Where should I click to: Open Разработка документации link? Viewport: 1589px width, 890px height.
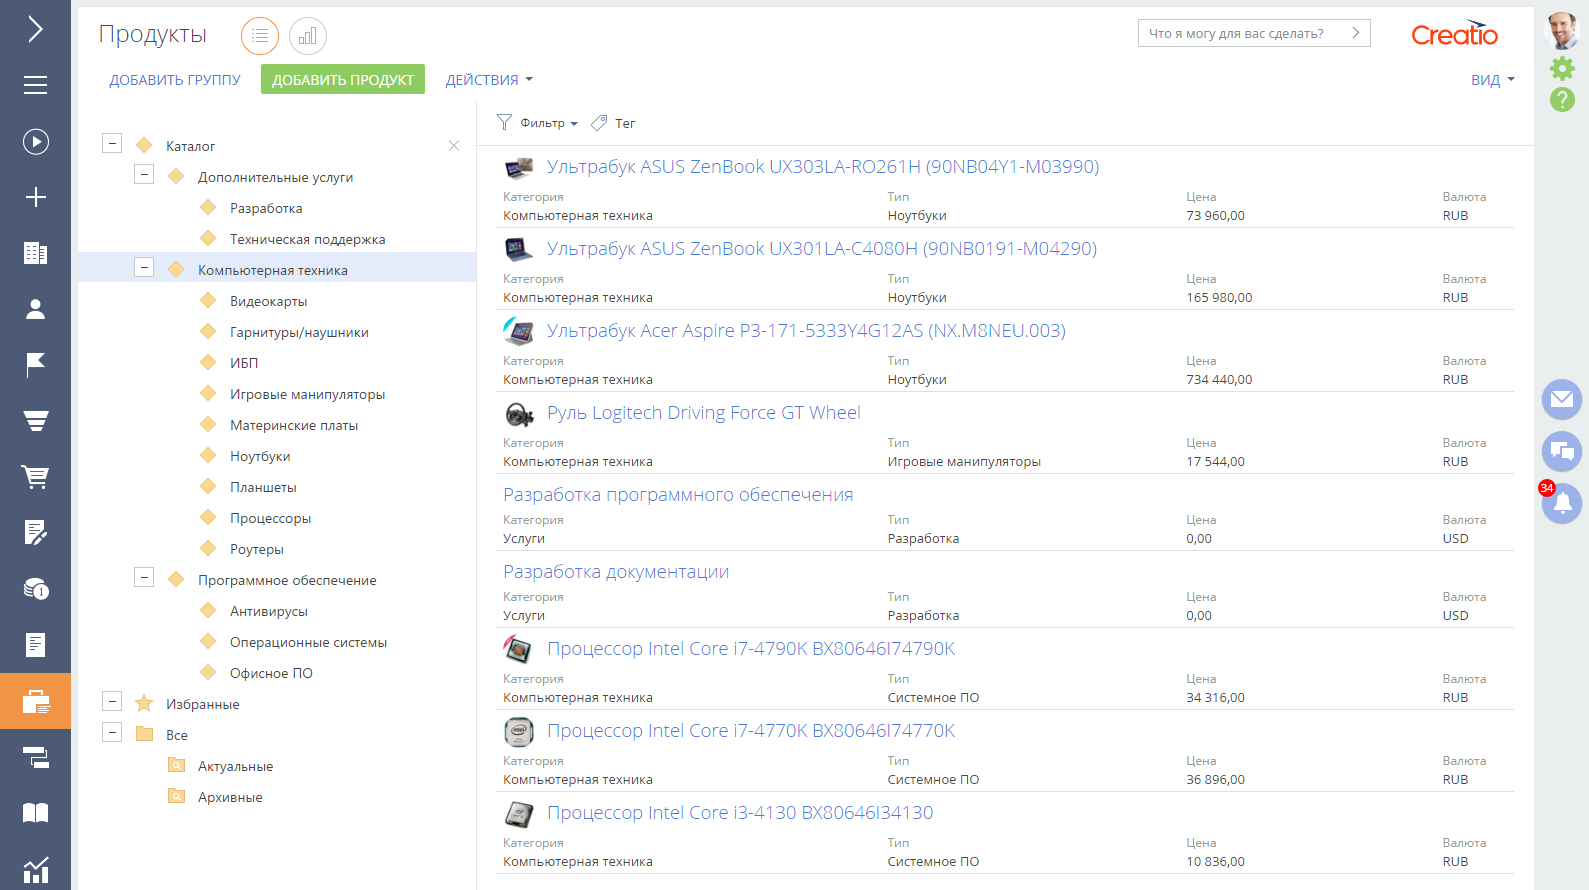616,572
